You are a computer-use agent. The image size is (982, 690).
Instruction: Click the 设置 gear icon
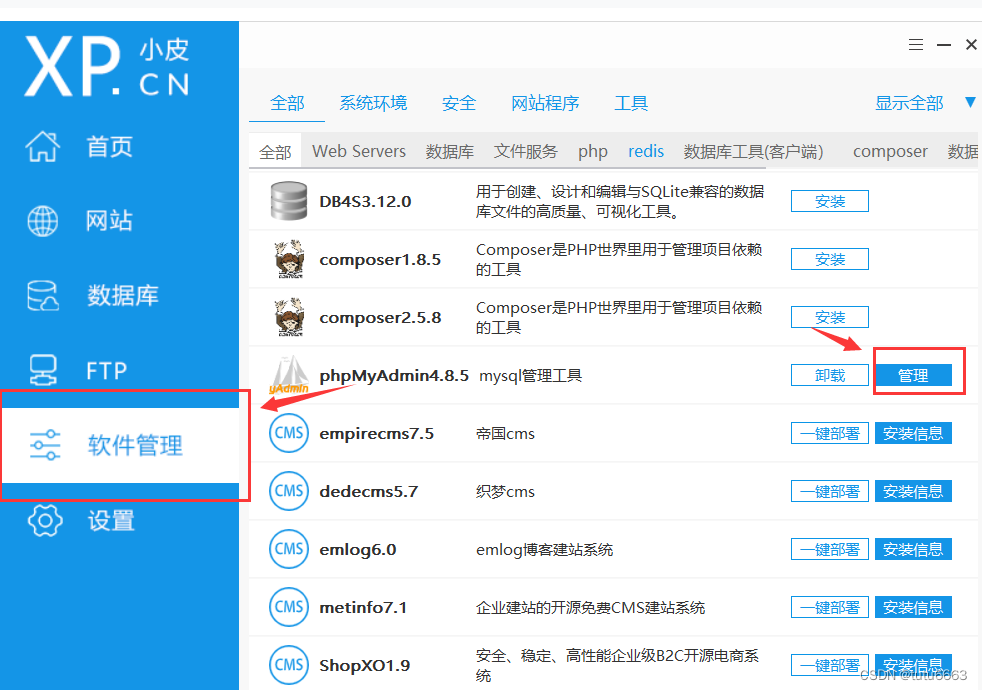(x=45, y=520)
